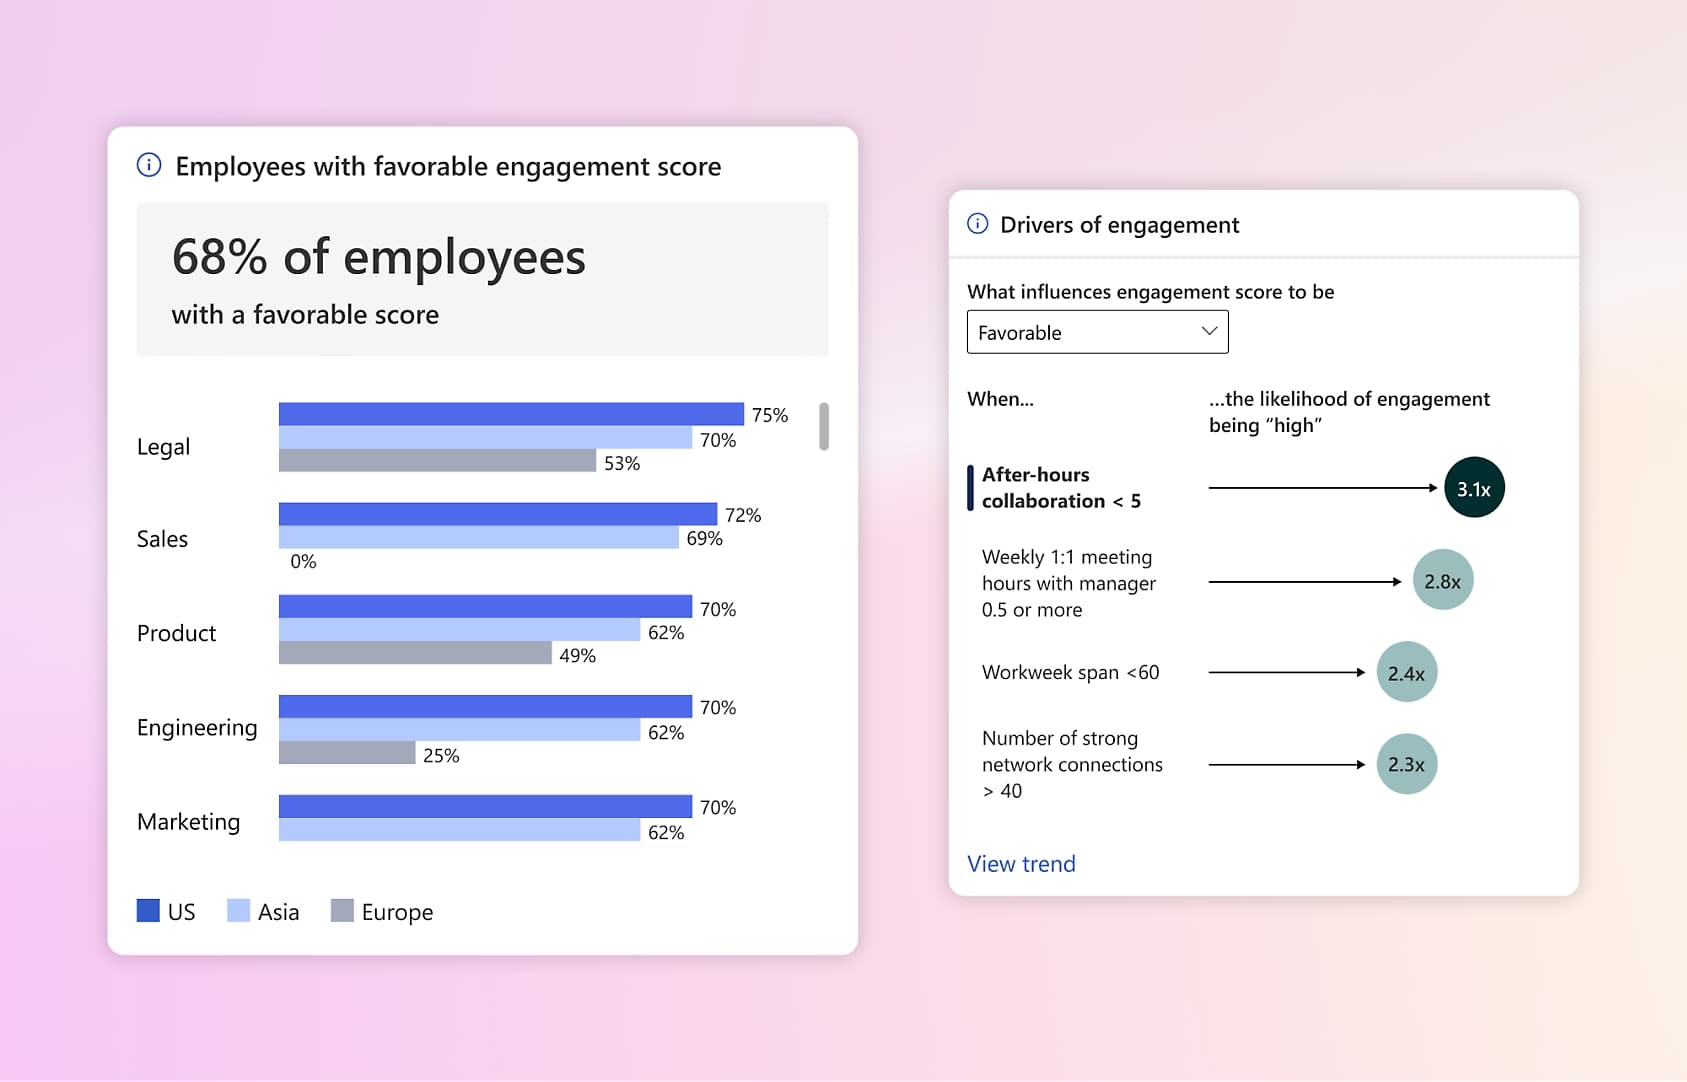
Task: Open the View trend link
Action: (1021, 864)
